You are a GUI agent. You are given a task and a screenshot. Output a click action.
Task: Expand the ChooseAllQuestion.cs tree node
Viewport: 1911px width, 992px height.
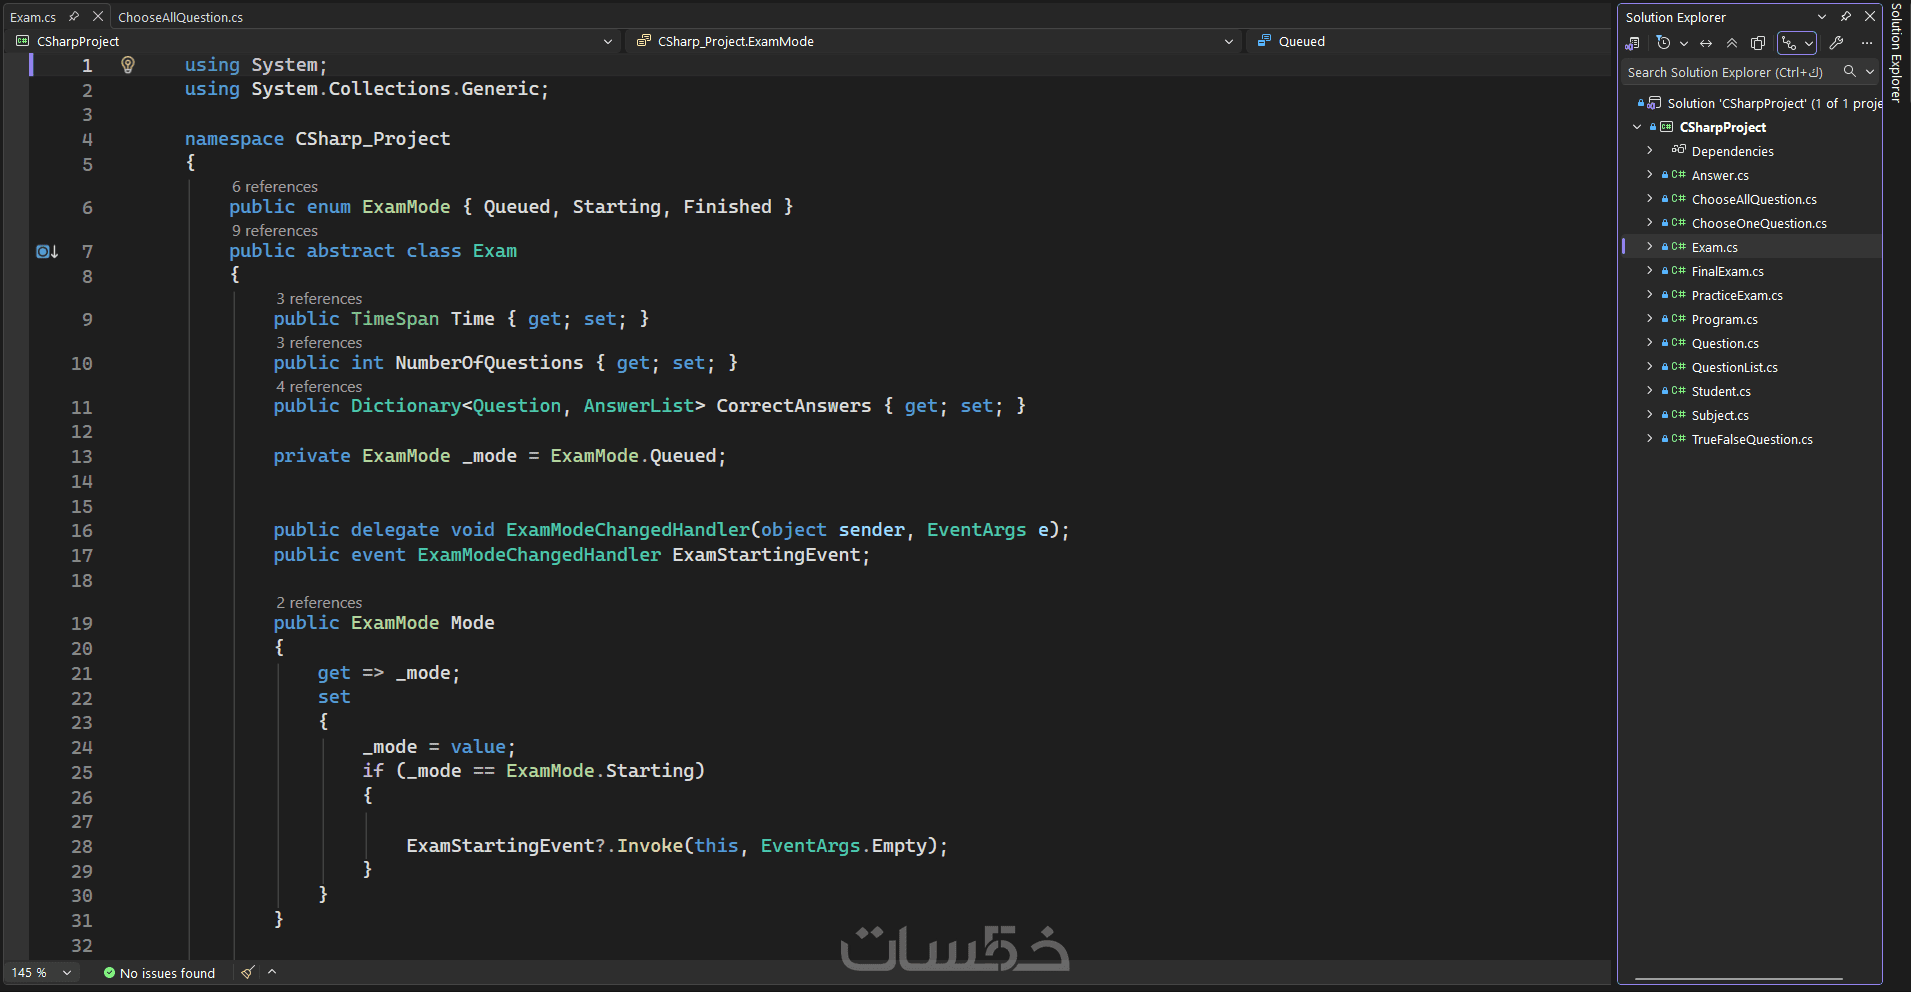(x=1649, y=198)
